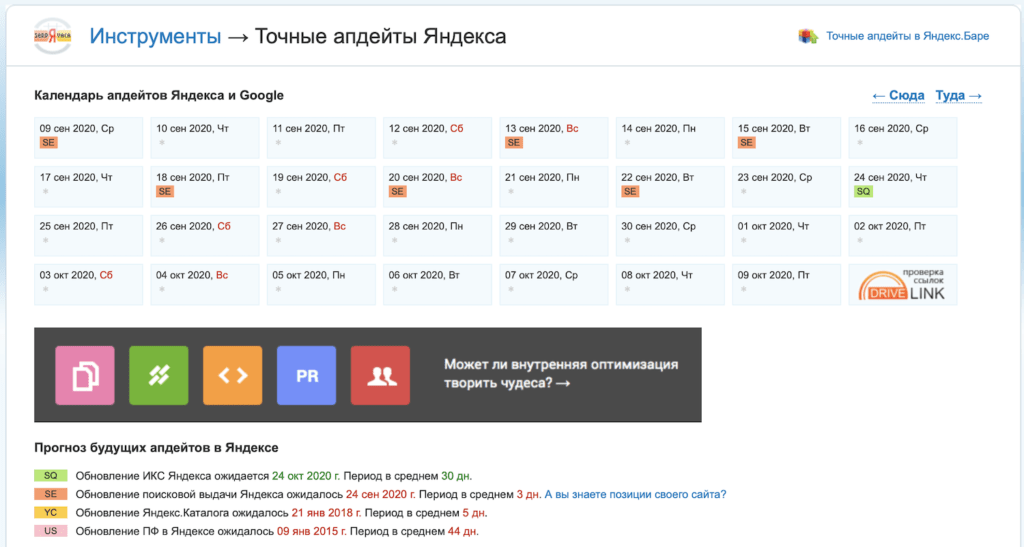1024x547 pixels.
Task: Select the 03 окт 2020, Сб calendar cell
Action: click(x=89, y=285)
